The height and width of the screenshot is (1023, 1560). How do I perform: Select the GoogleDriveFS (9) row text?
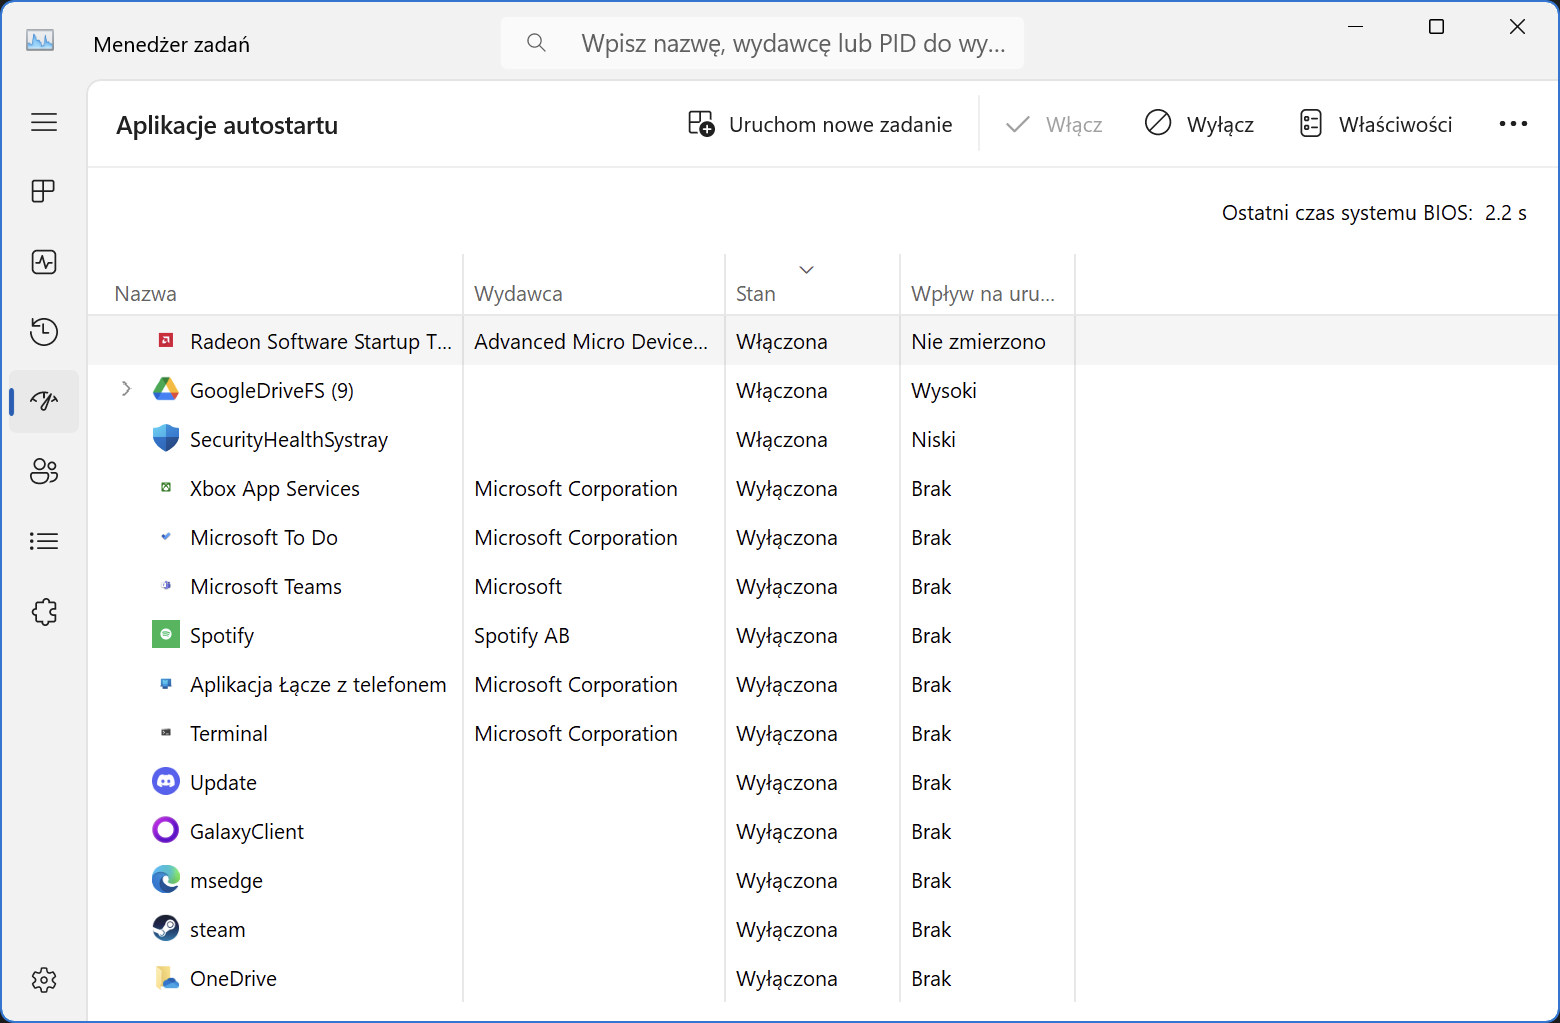coord(272,391)
